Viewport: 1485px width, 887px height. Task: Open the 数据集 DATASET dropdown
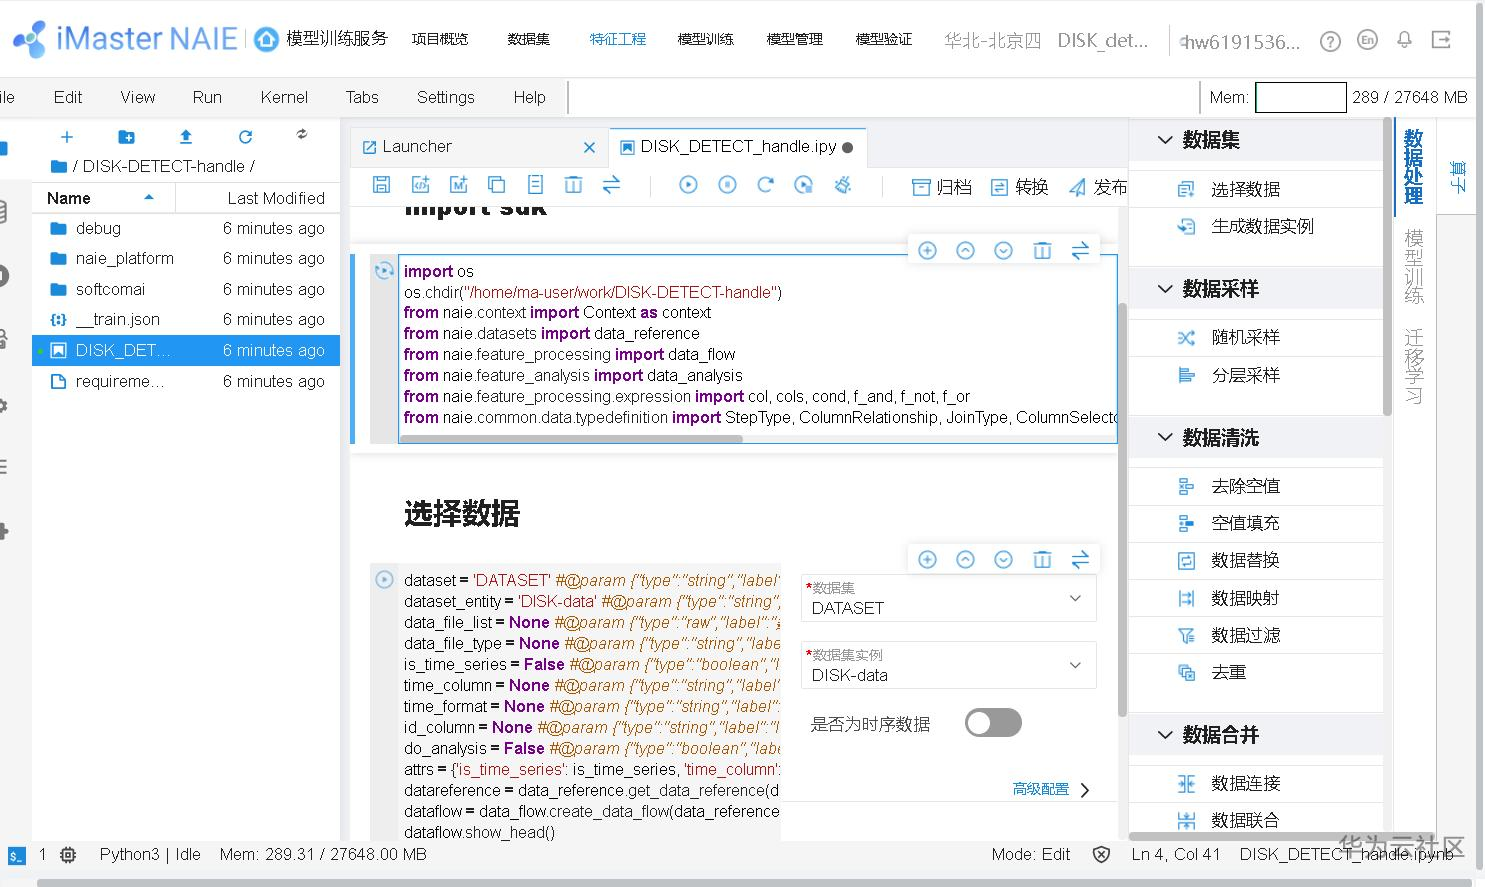[948, 598]
